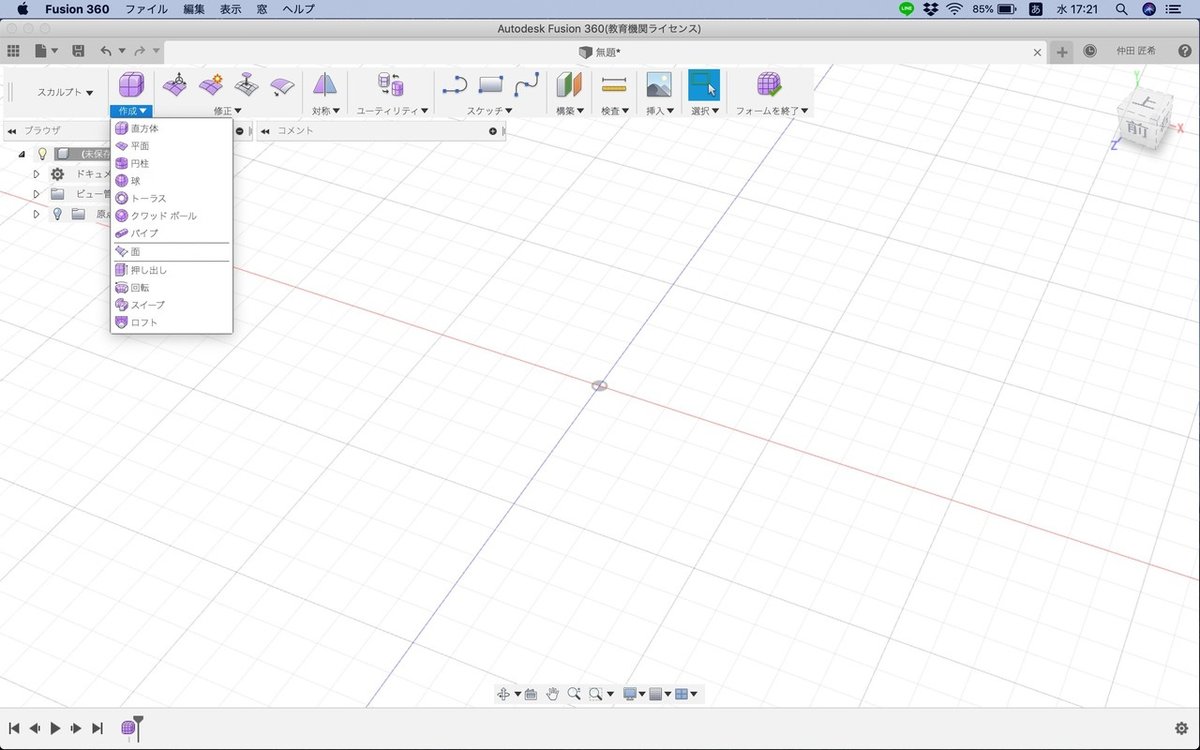Toggle the document root lightbulb visibility
Viewport: 1200px width, 750px height.
click(x=42, y=154)
